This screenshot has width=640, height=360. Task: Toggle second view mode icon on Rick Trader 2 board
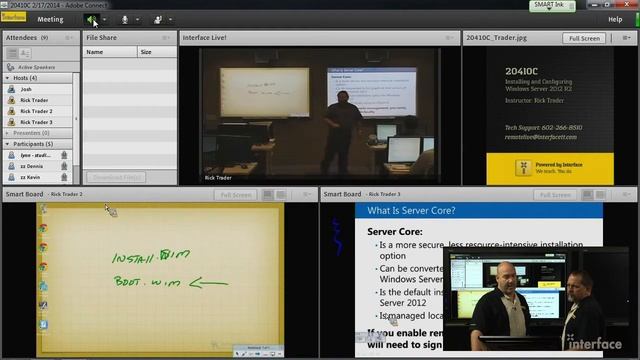[x=281, y=195]
